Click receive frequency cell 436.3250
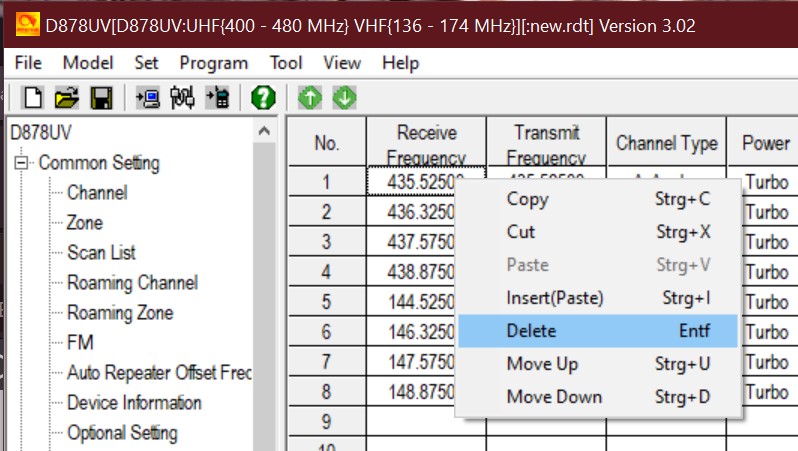 pyautogui.click(x=411, y=212)
